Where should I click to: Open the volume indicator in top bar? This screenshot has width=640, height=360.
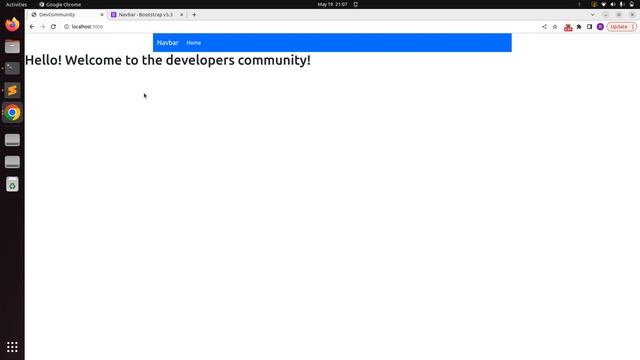coord(613,4)
